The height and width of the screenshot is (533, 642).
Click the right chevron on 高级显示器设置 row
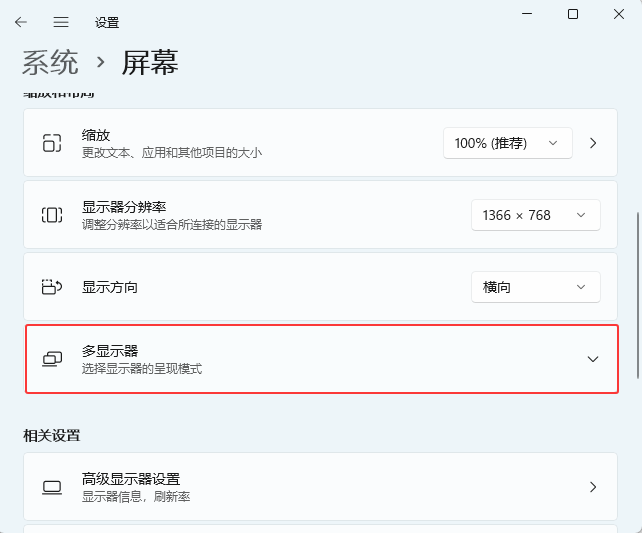(x=593, y=487)
